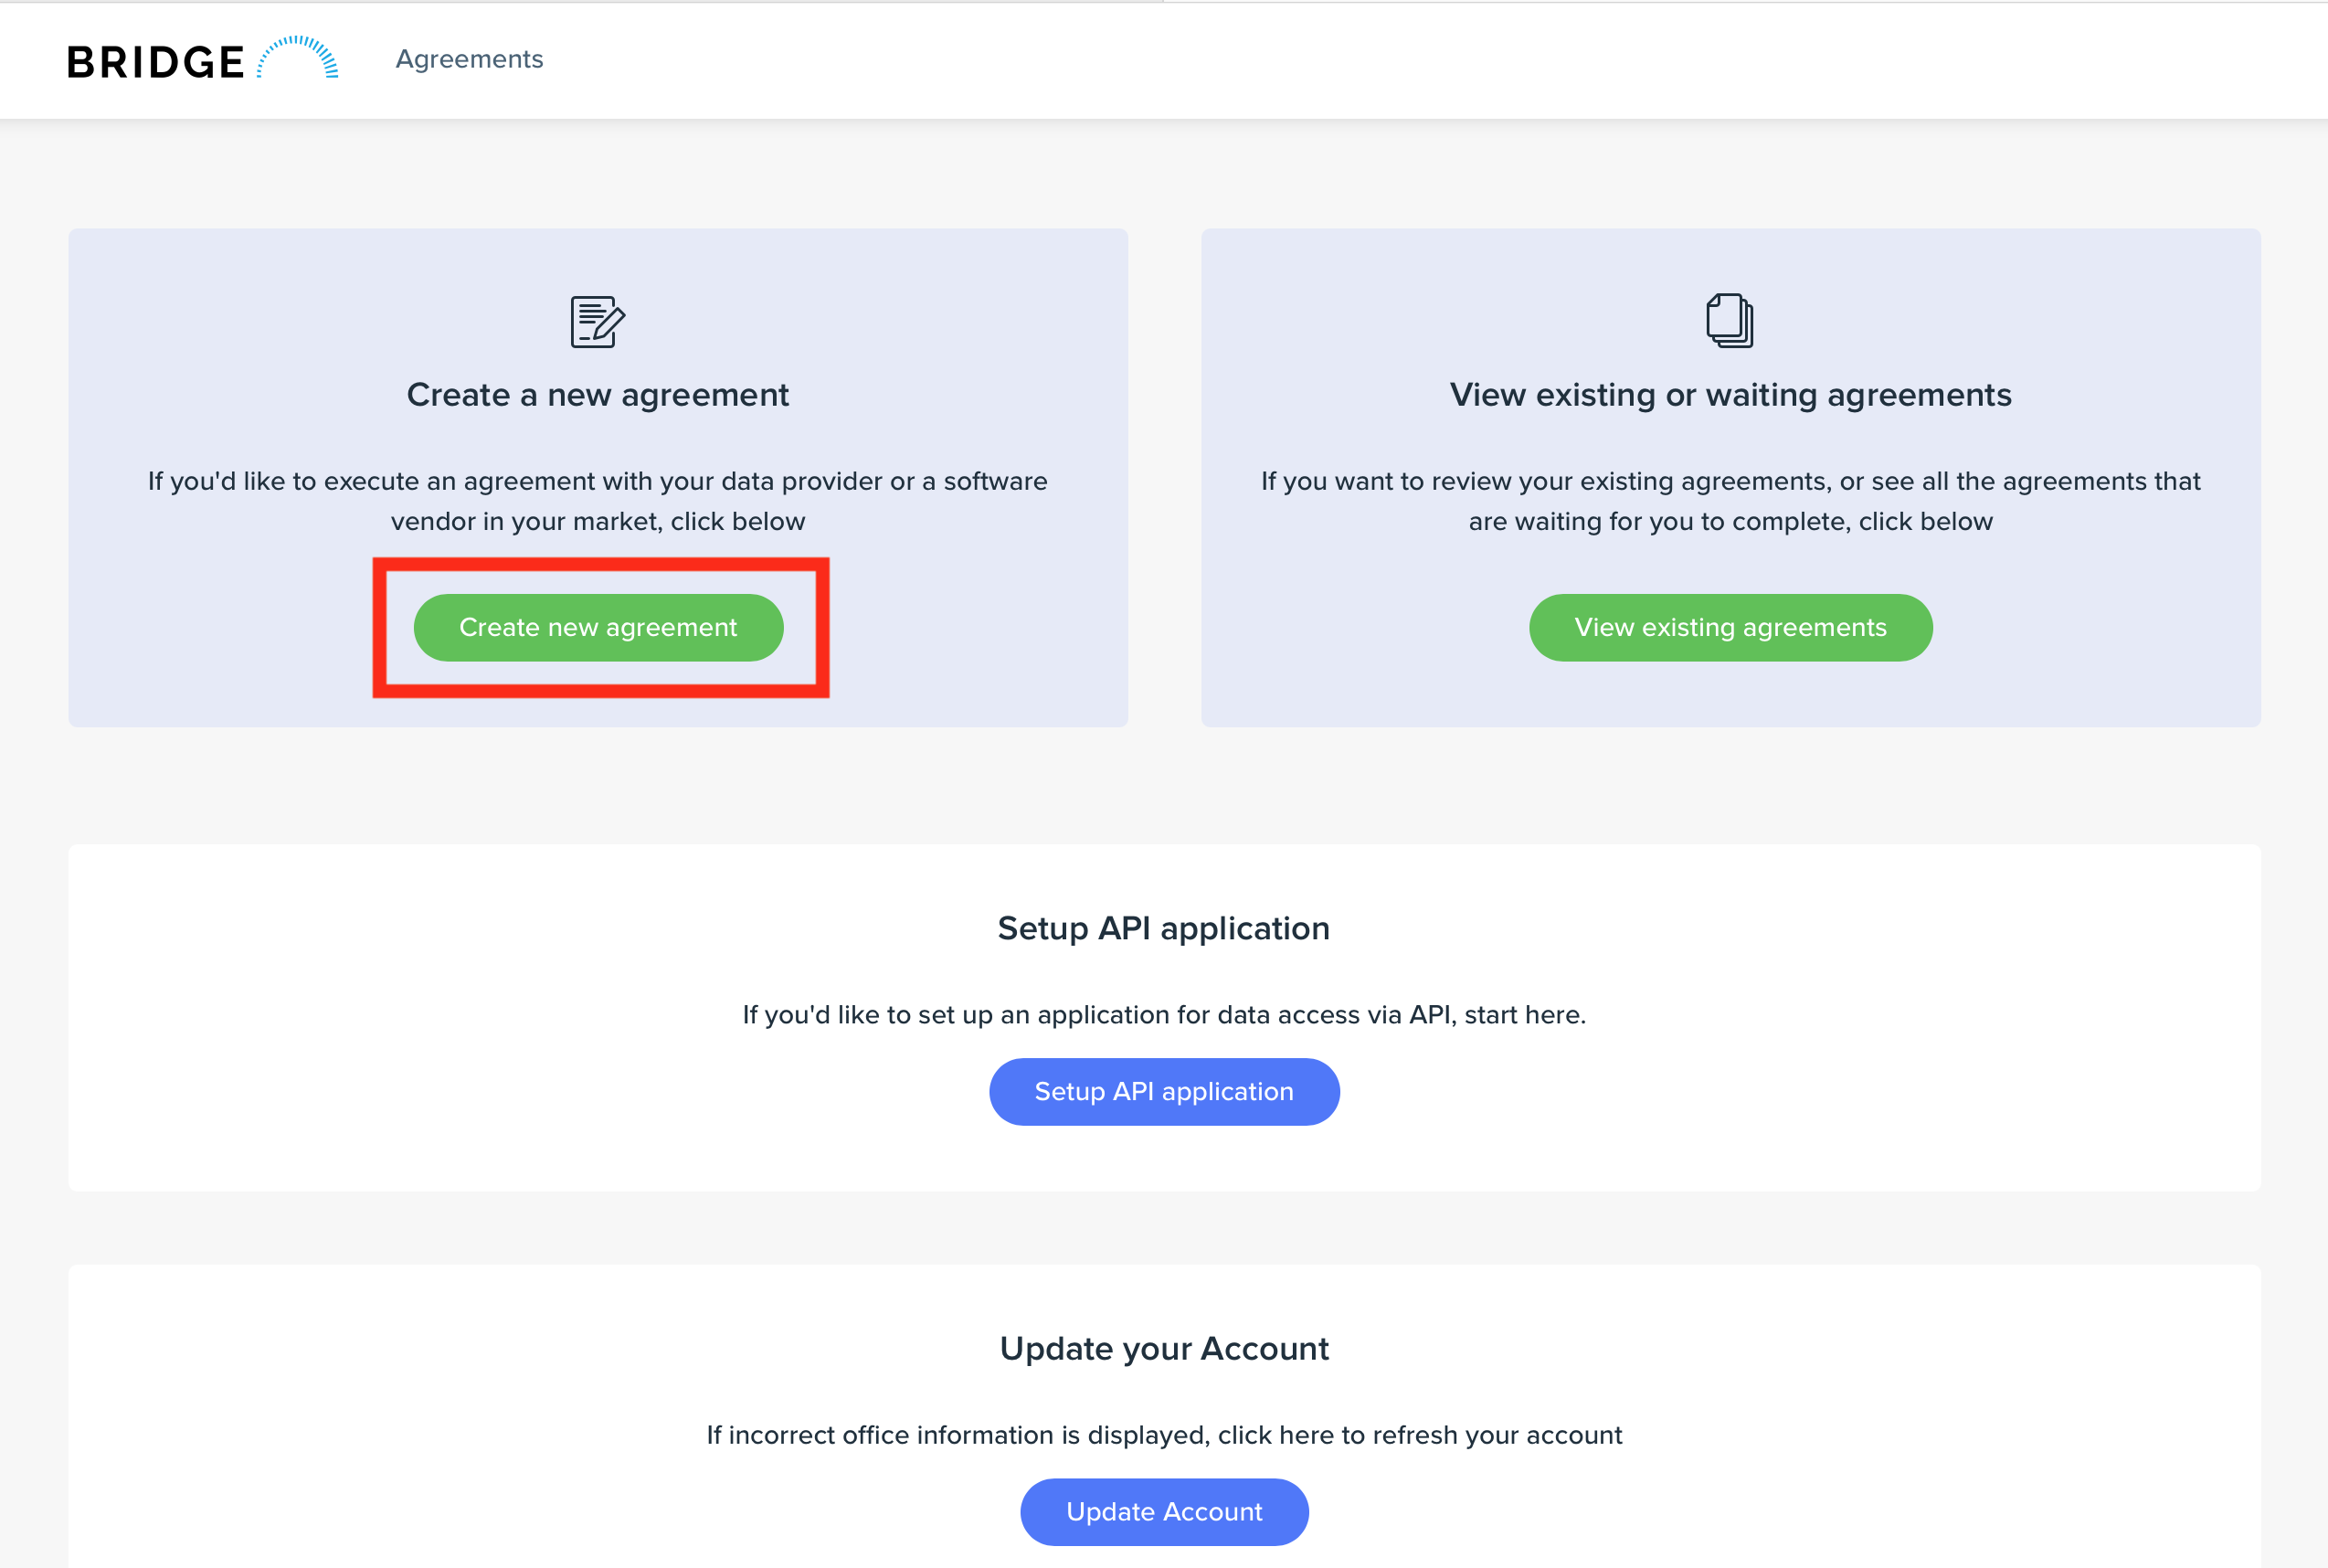
Task: Open View existing agreements button
Action: (x=1730, y=627)
